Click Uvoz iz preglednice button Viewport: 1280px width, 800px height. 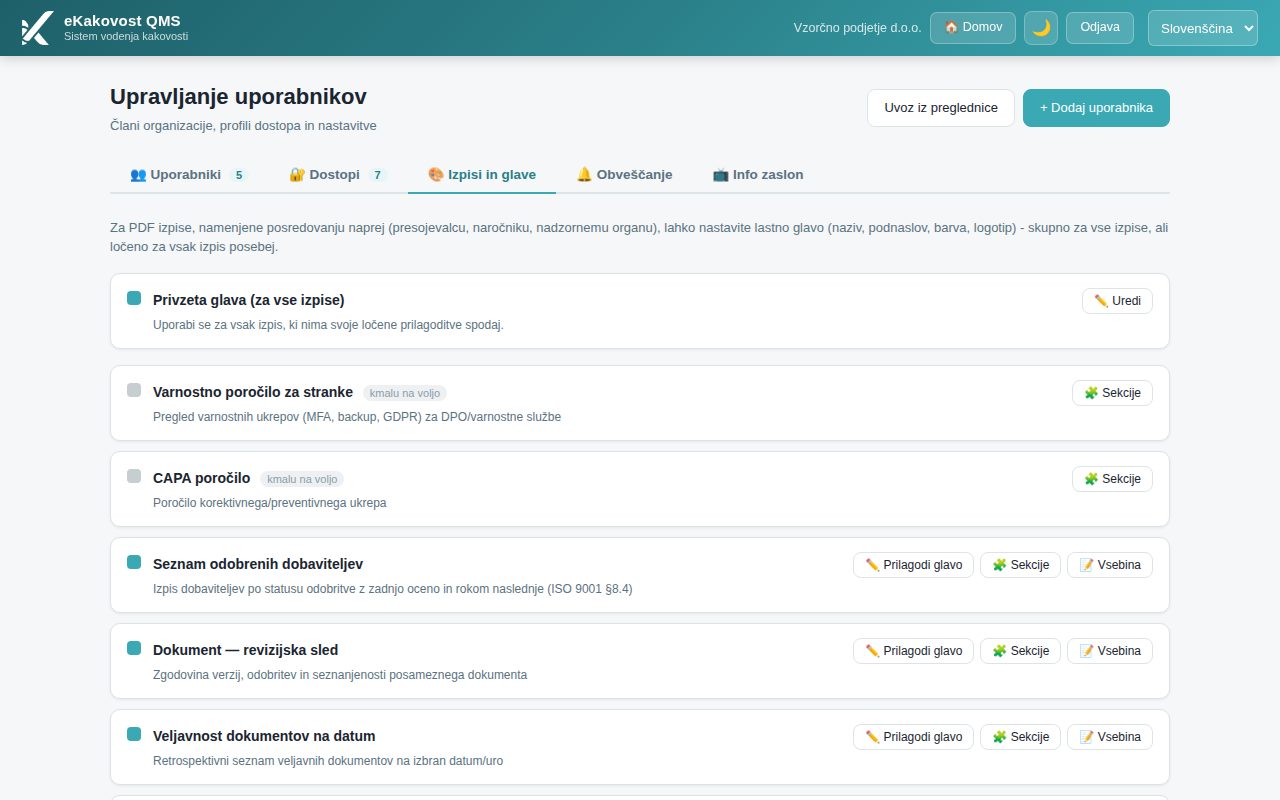tap(941, 108)
